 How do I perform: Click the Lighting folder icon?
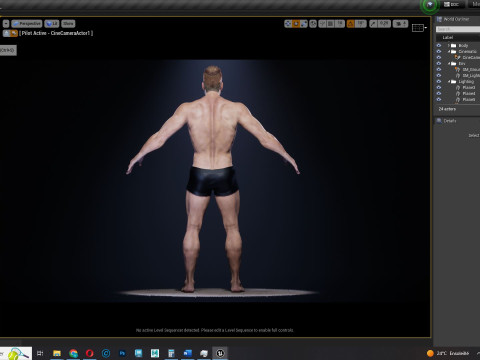tap(454, 82)
